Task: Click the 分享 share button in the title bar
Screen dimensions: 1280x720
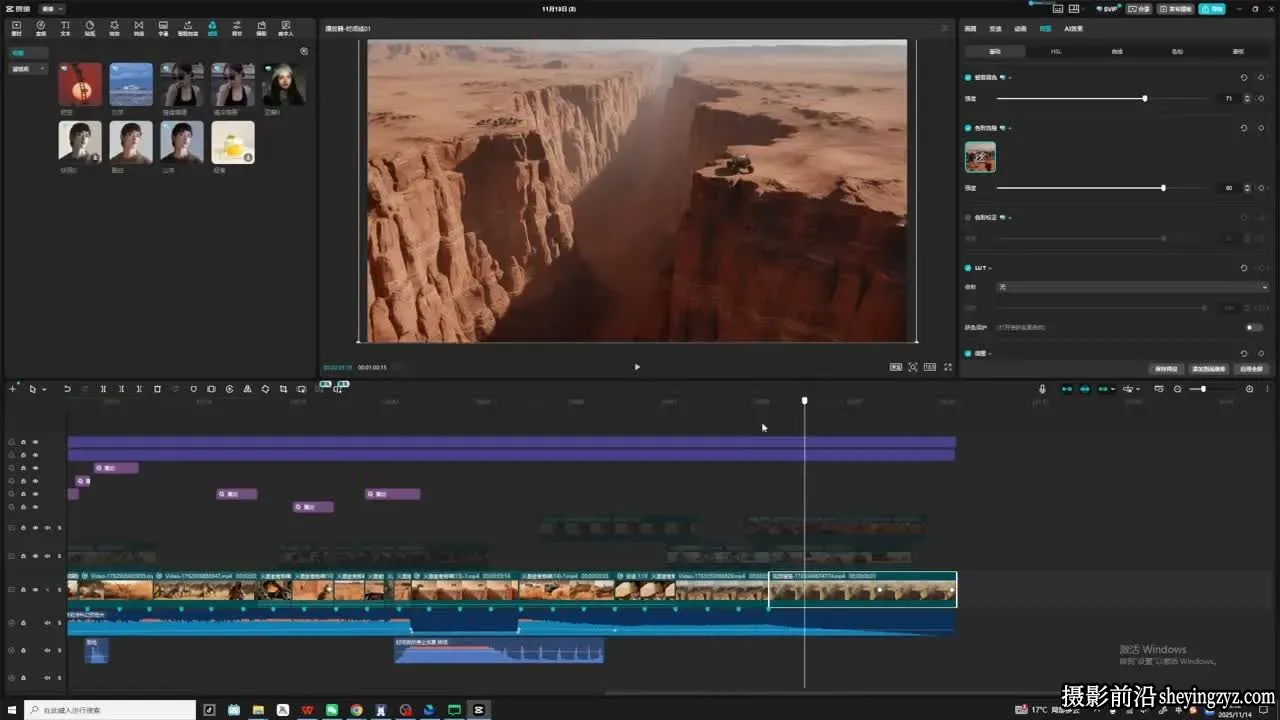Action: click(1139, 8)
